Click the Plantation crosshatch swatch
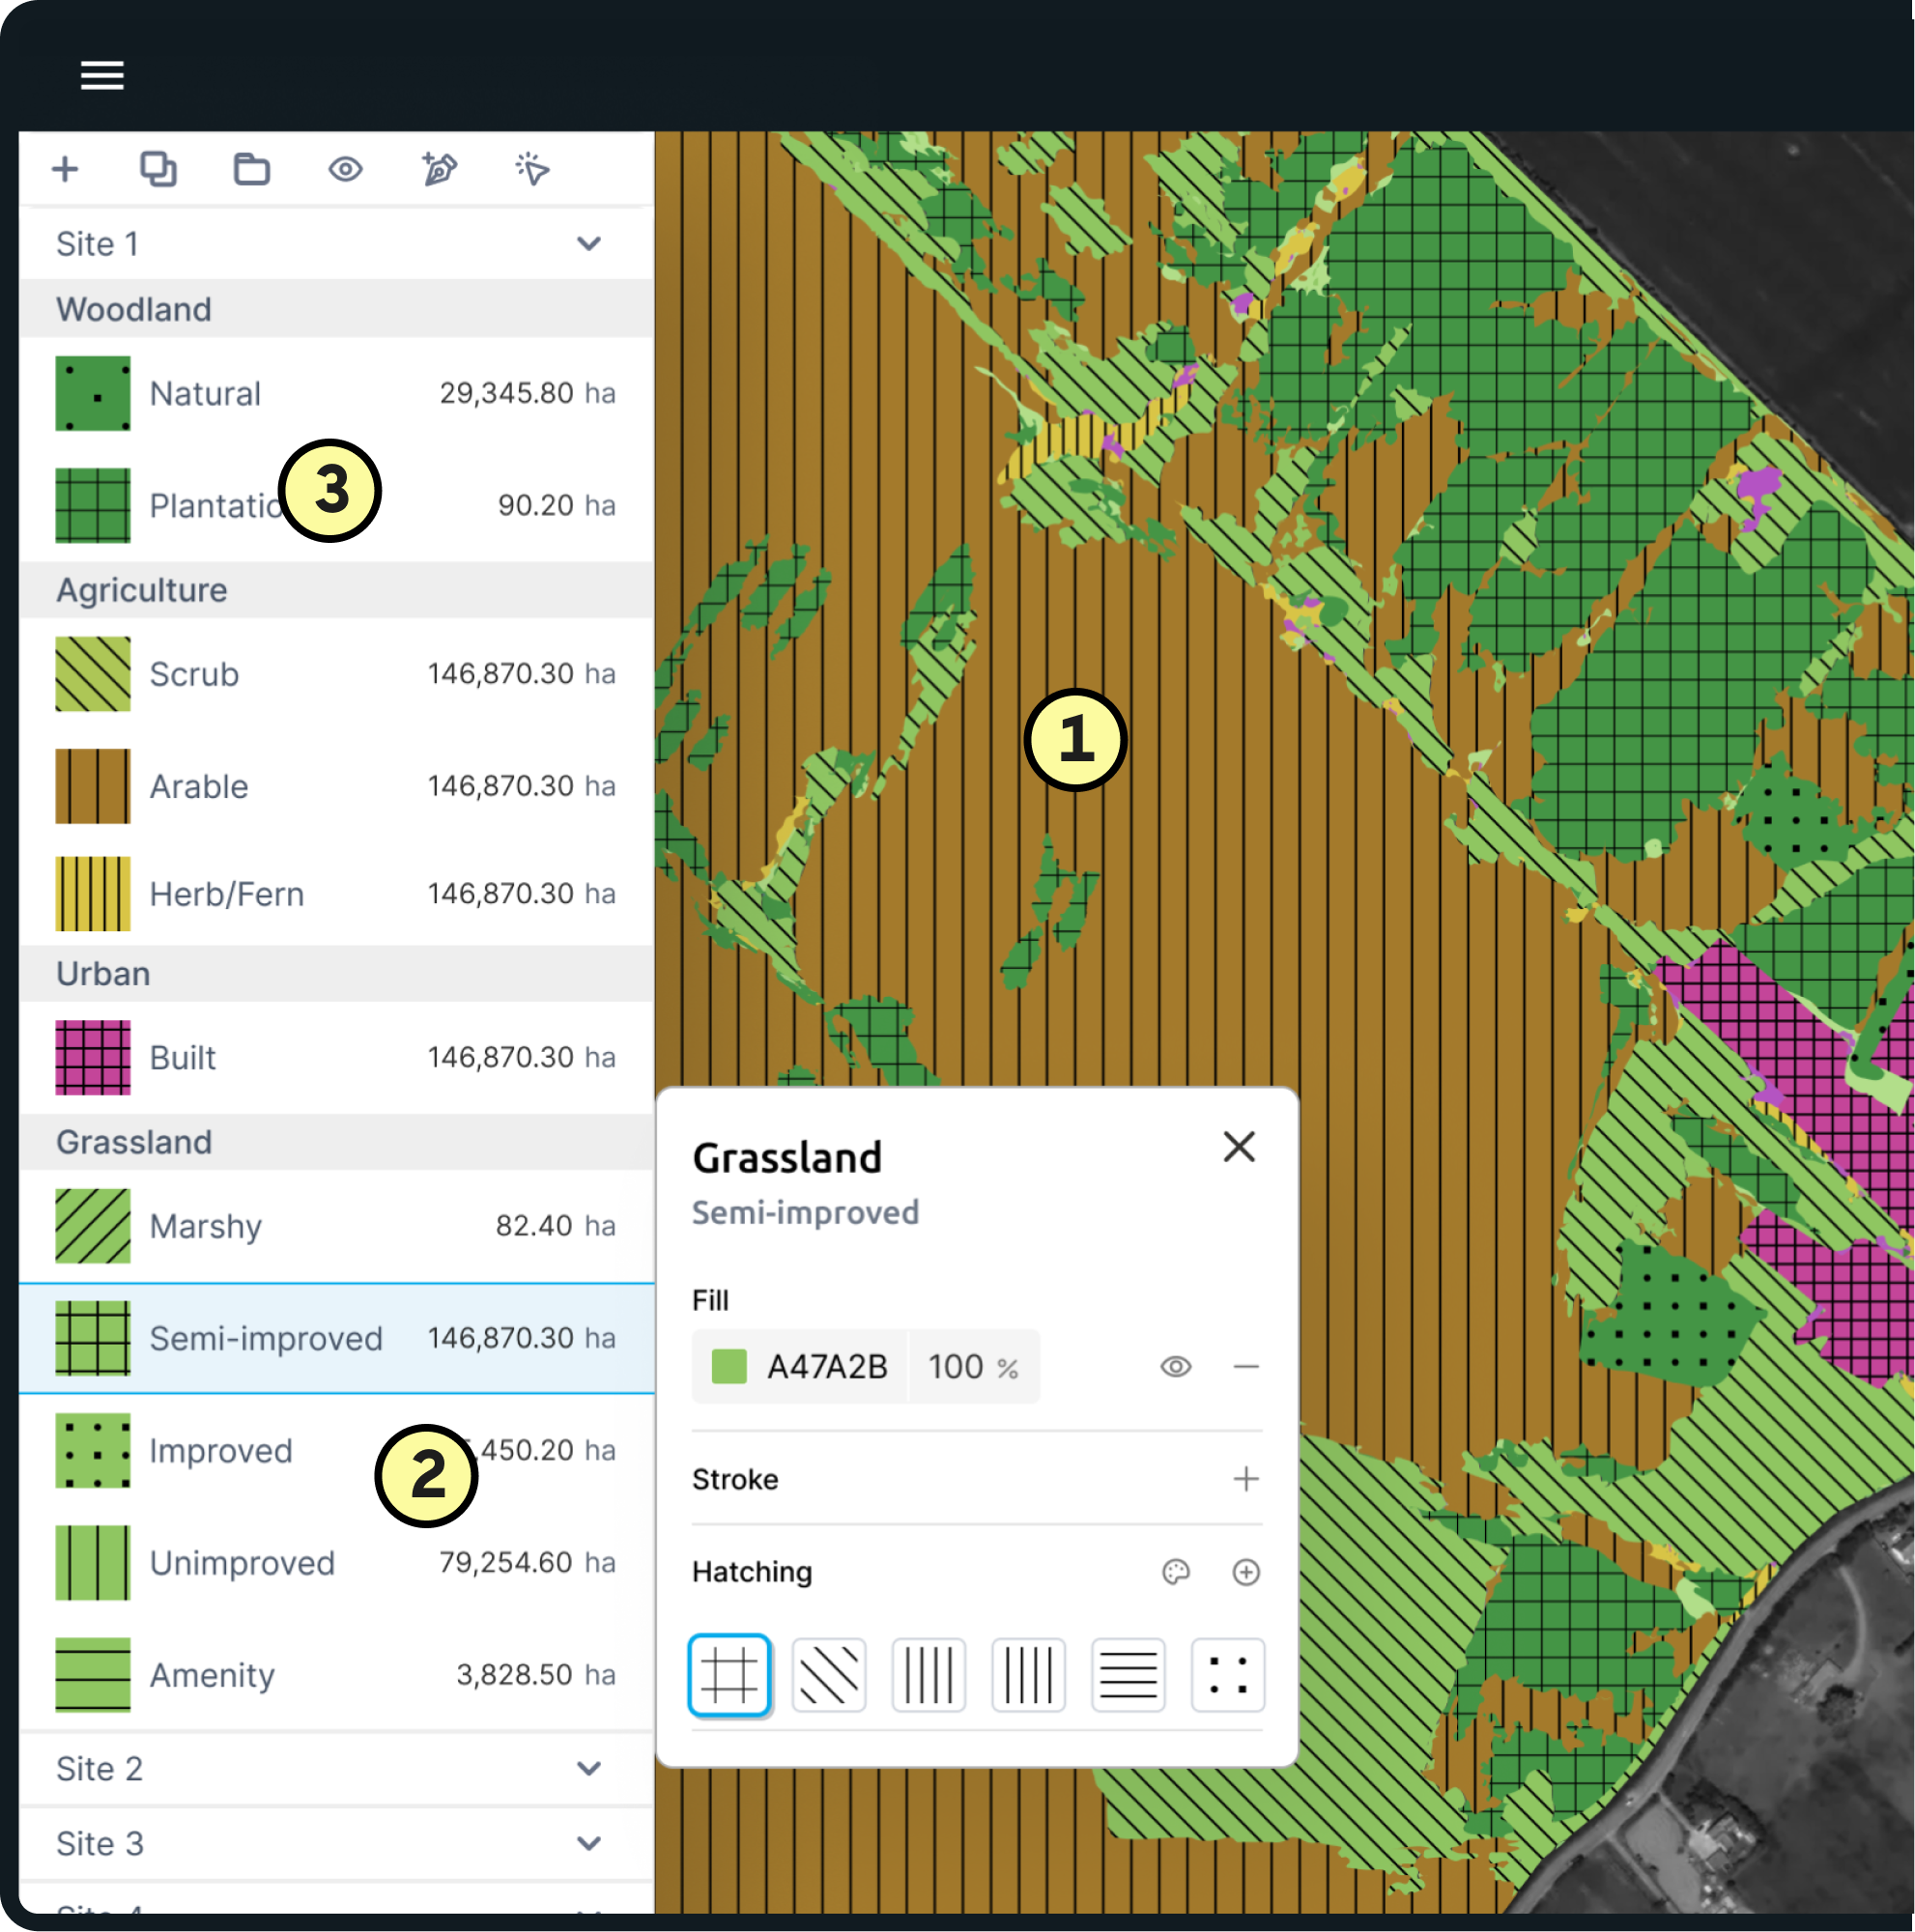Image resolution: width=1915 pixels, height=1932 pixels. tap(93, 506)
